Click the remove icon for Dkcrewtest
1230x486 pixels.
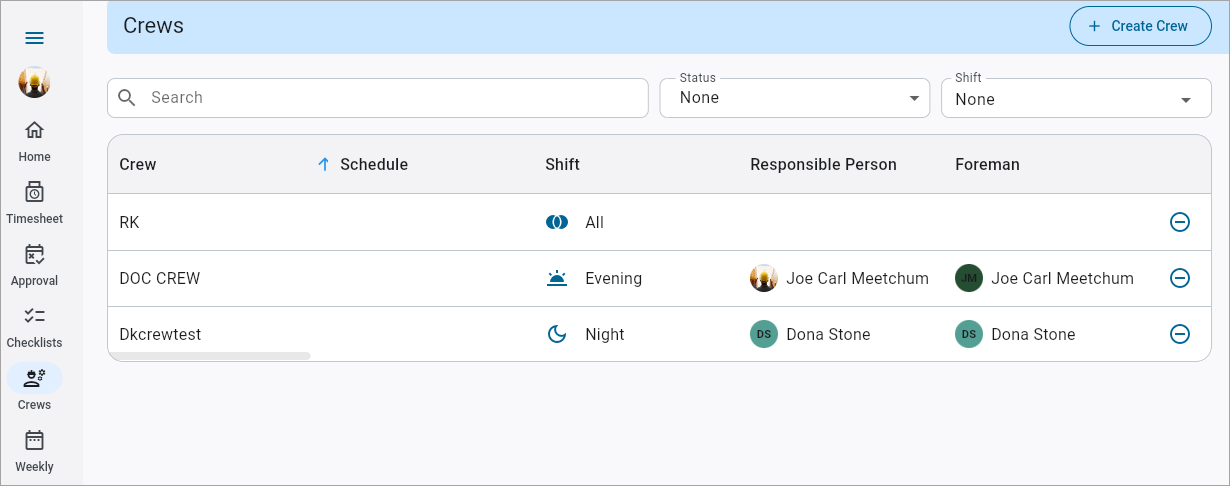[x=1180, y=334]
